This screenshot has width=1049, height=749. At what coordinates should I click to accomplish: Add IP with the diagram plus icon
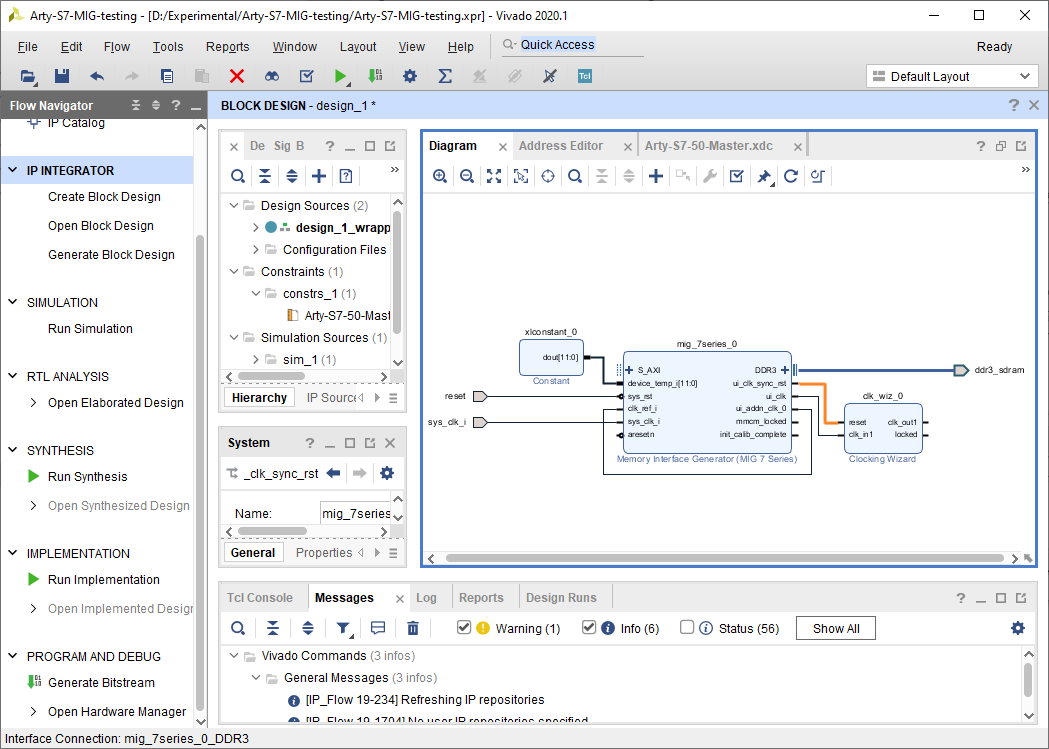click(x=656, y=176)
